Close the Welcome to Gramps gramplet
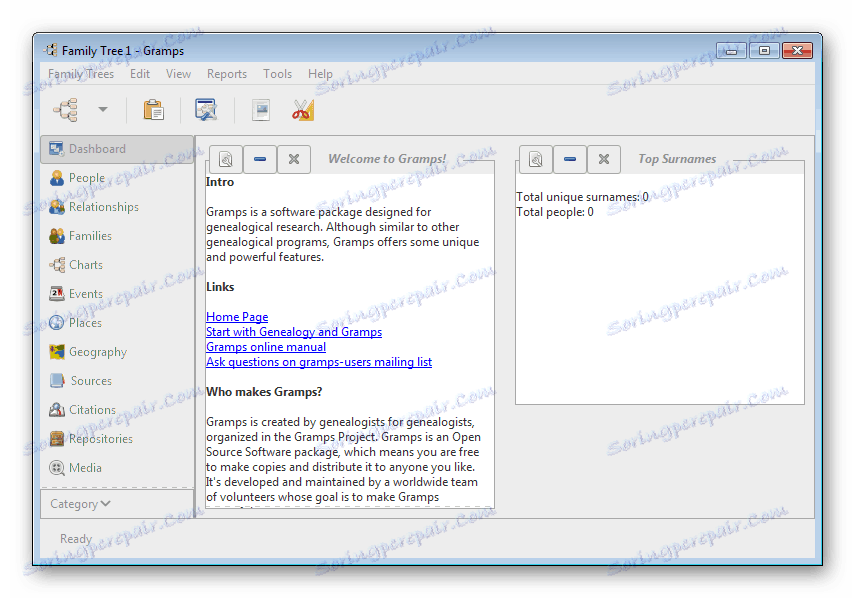855x598 pixels. coord(294,159)
